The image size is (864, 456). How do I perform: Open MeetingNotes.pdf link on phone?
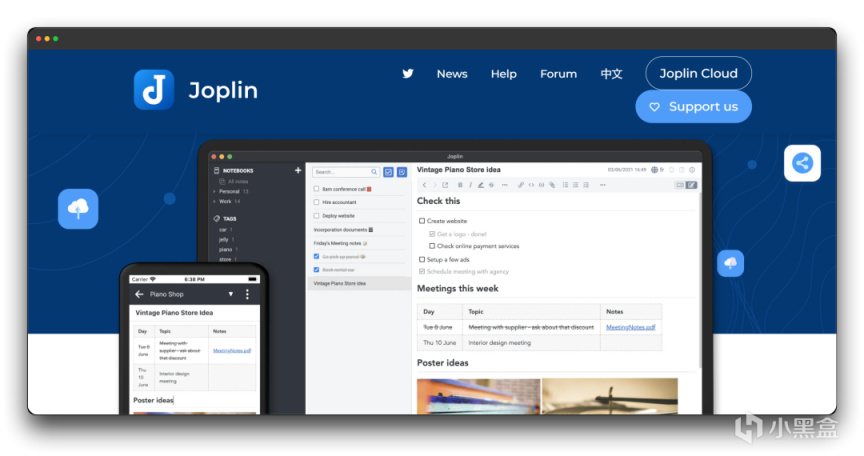[x=232, y=351]
